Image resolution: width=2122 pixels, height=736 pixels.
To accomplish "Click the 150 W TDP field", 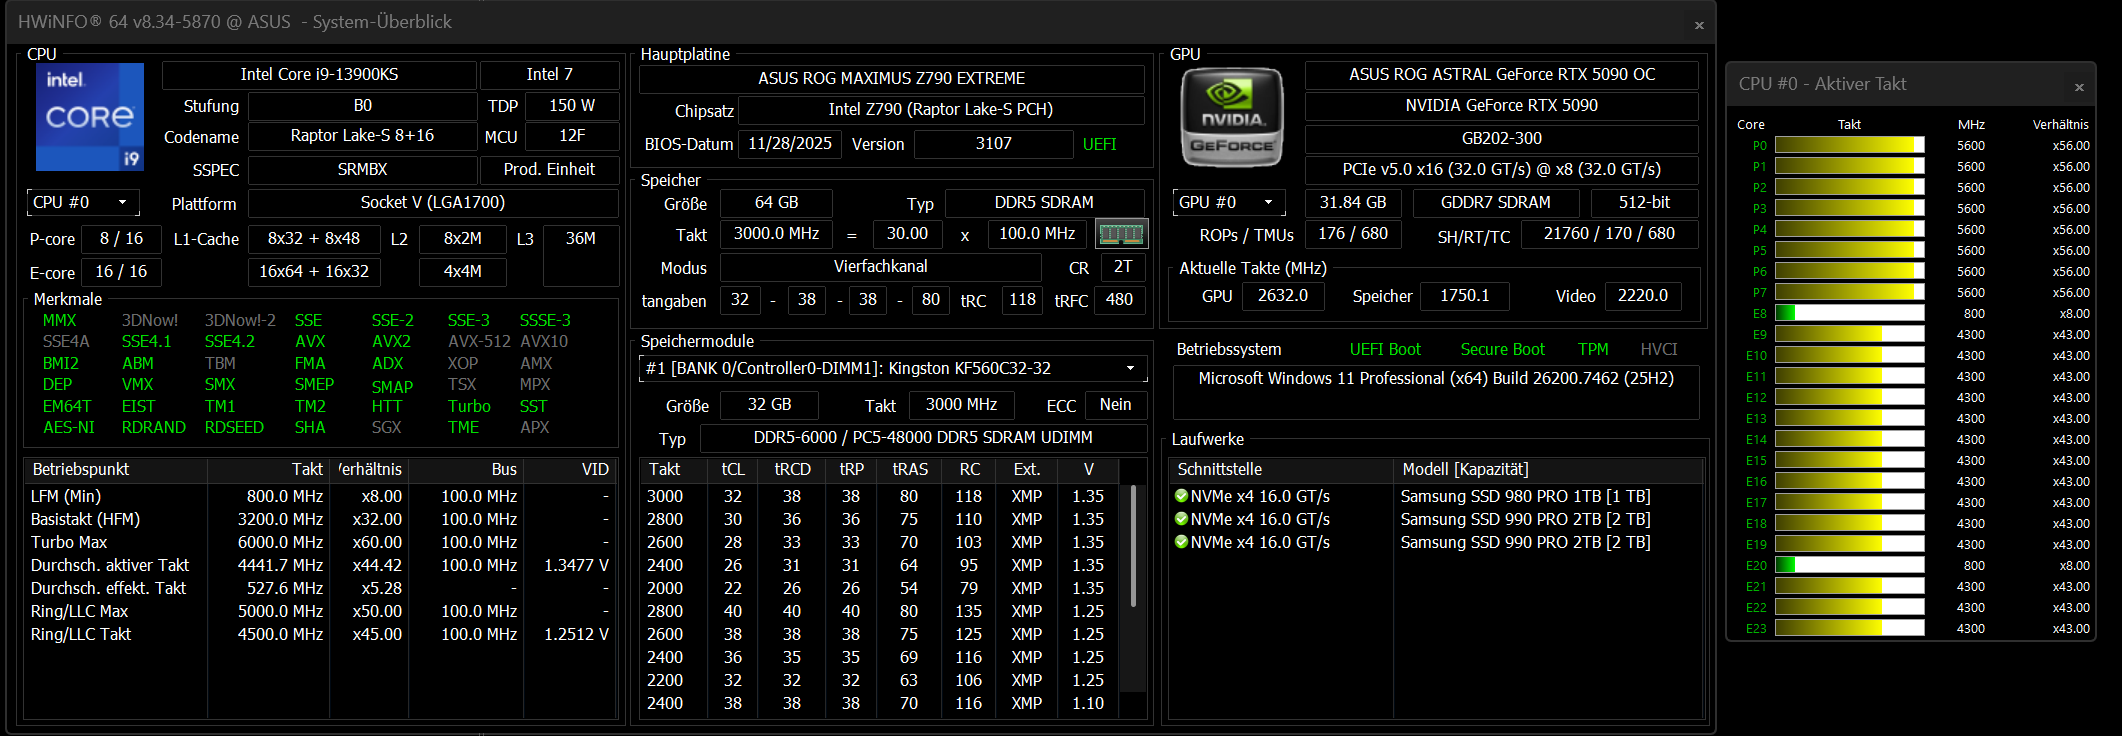I will pyautogui.click(x=572, y=106).
